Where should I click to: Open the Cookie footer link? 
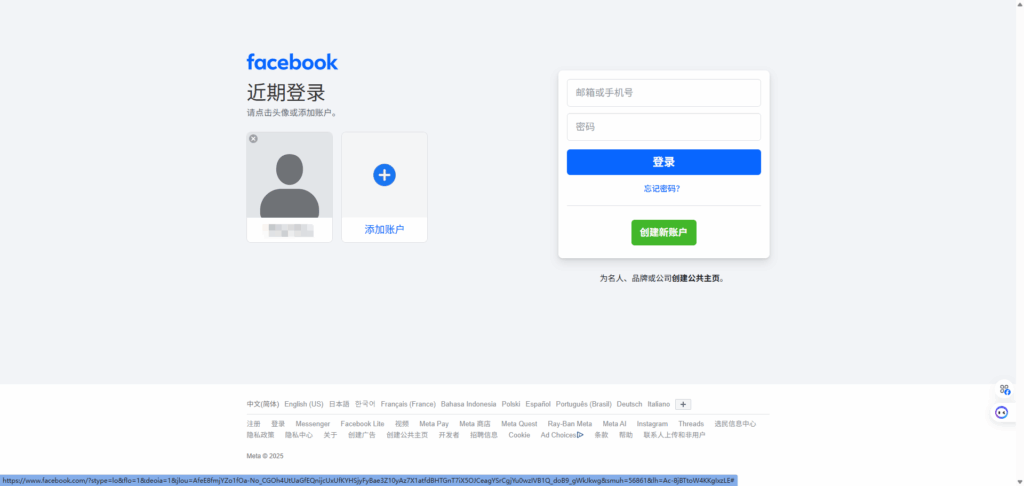(x=519, y=435)
